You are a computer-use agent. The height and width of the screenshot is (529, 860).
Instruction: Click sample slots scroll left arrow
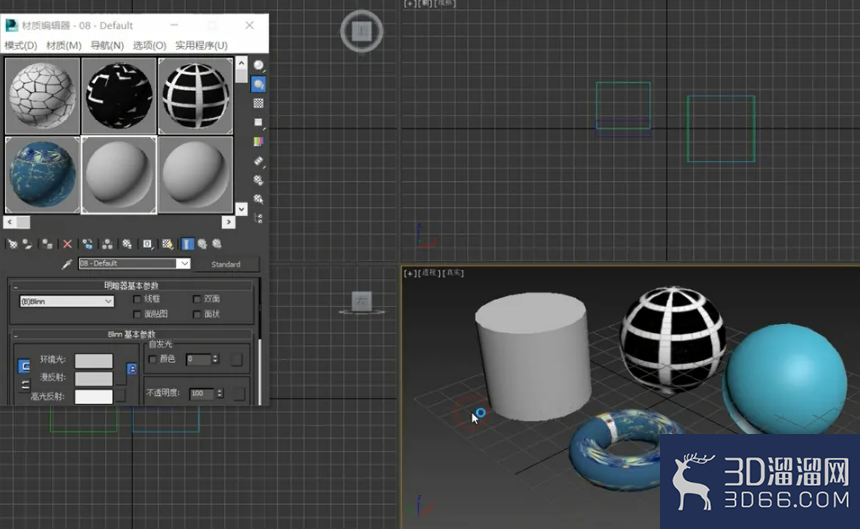point(10,222)
